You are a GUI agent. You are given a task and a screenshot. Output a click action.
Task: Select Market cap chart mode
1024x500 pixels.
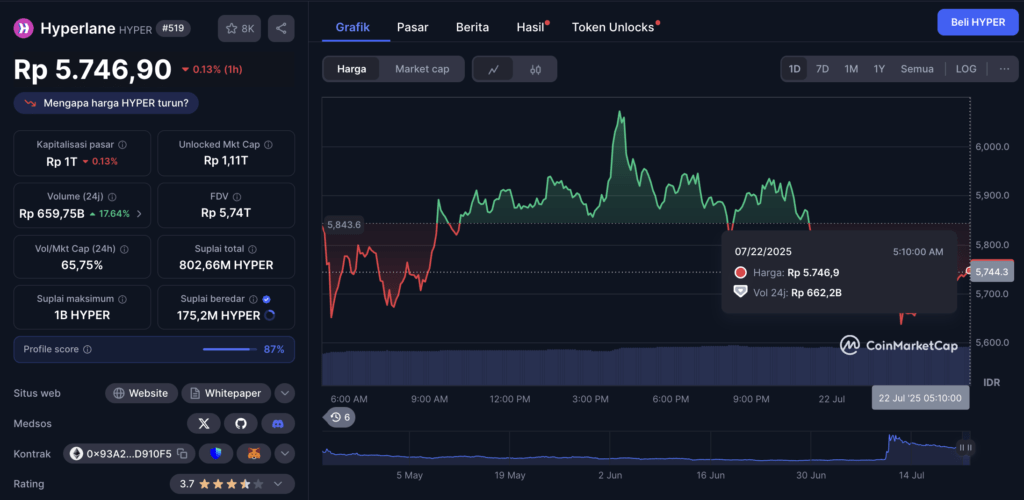[422, 69]
